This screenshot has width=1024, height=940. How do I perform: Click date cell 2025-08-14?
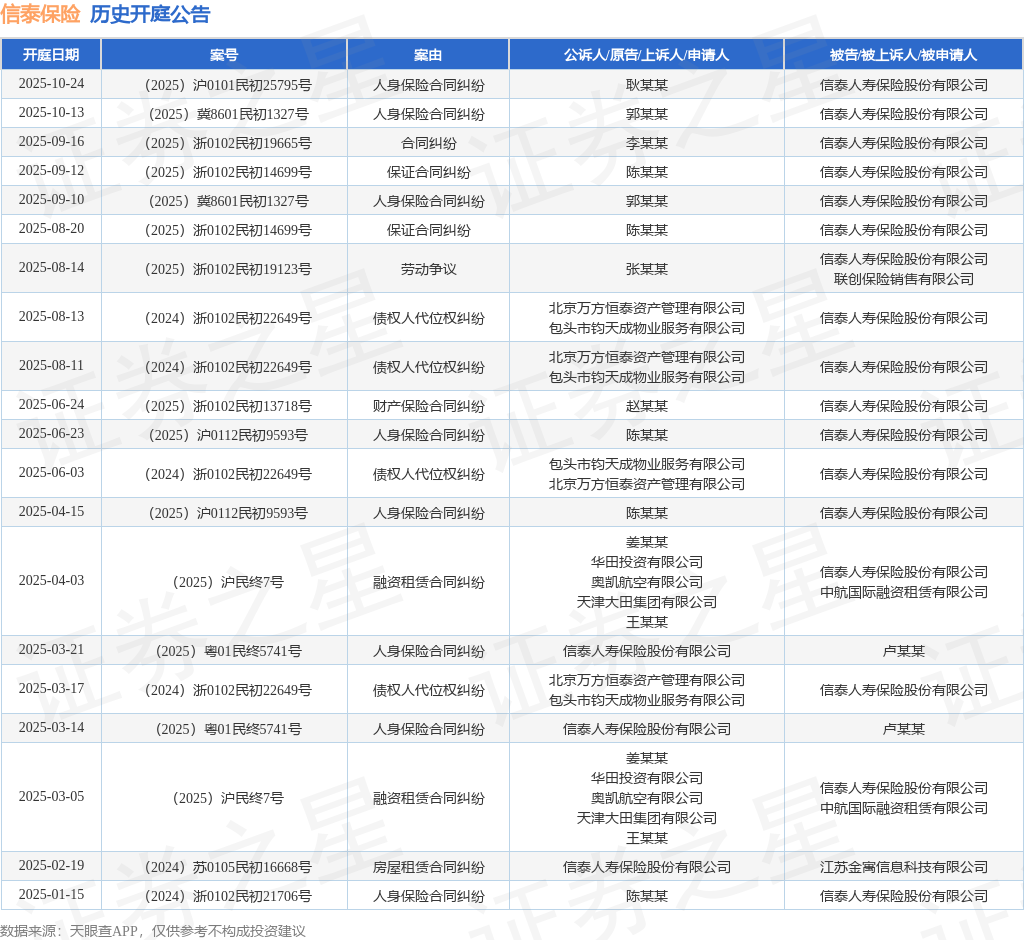[51, 267]
